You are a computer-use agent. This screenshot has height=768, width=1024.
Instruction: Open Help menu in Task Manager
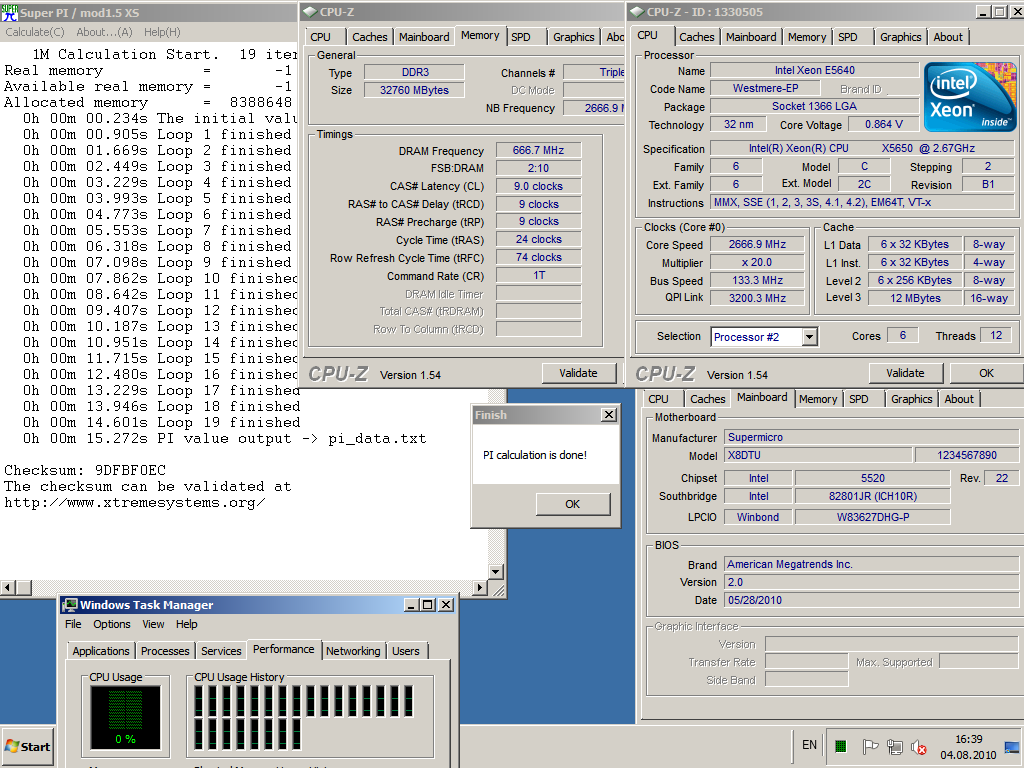click(186, 624)
